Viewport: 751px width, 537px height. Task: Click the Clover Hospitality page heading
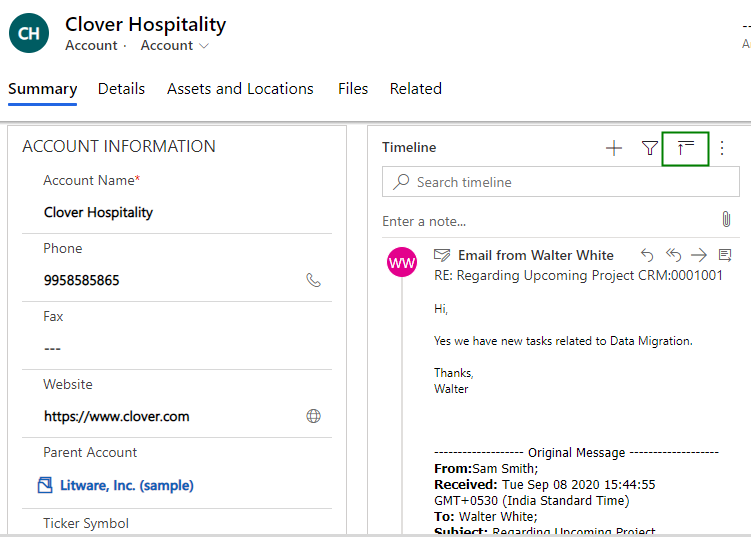pyautogui.click(x=146, y=24)
